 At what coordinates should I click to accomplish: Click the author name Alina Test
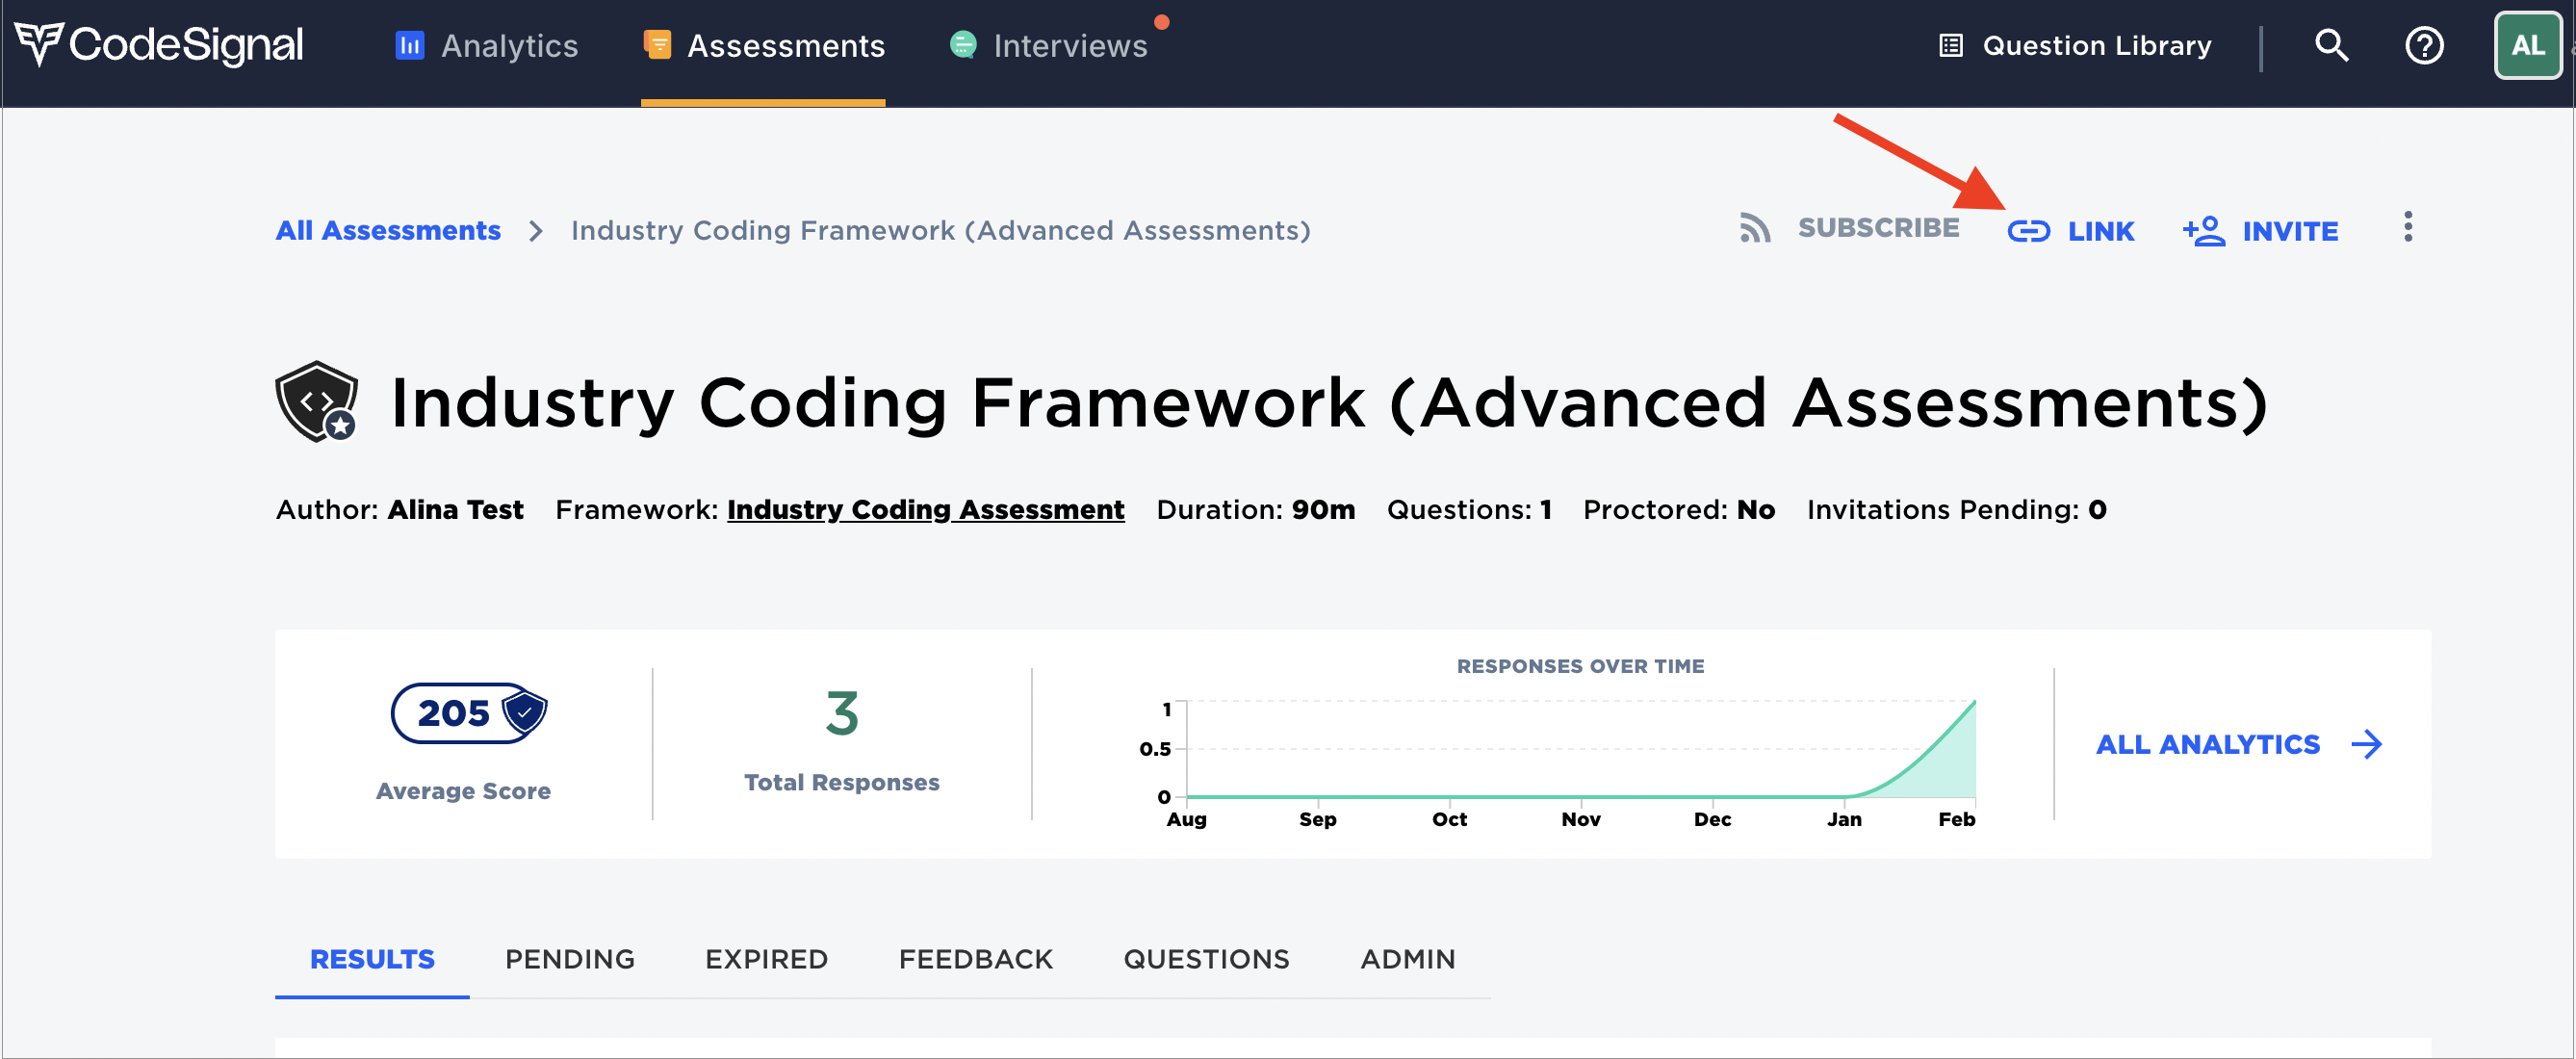(x=455, y=510)
